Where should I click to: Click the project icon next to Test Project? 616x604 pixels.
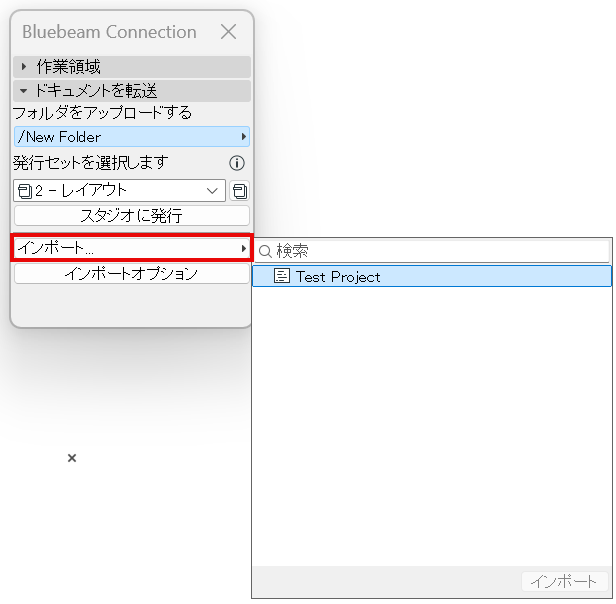click(282, 276)
